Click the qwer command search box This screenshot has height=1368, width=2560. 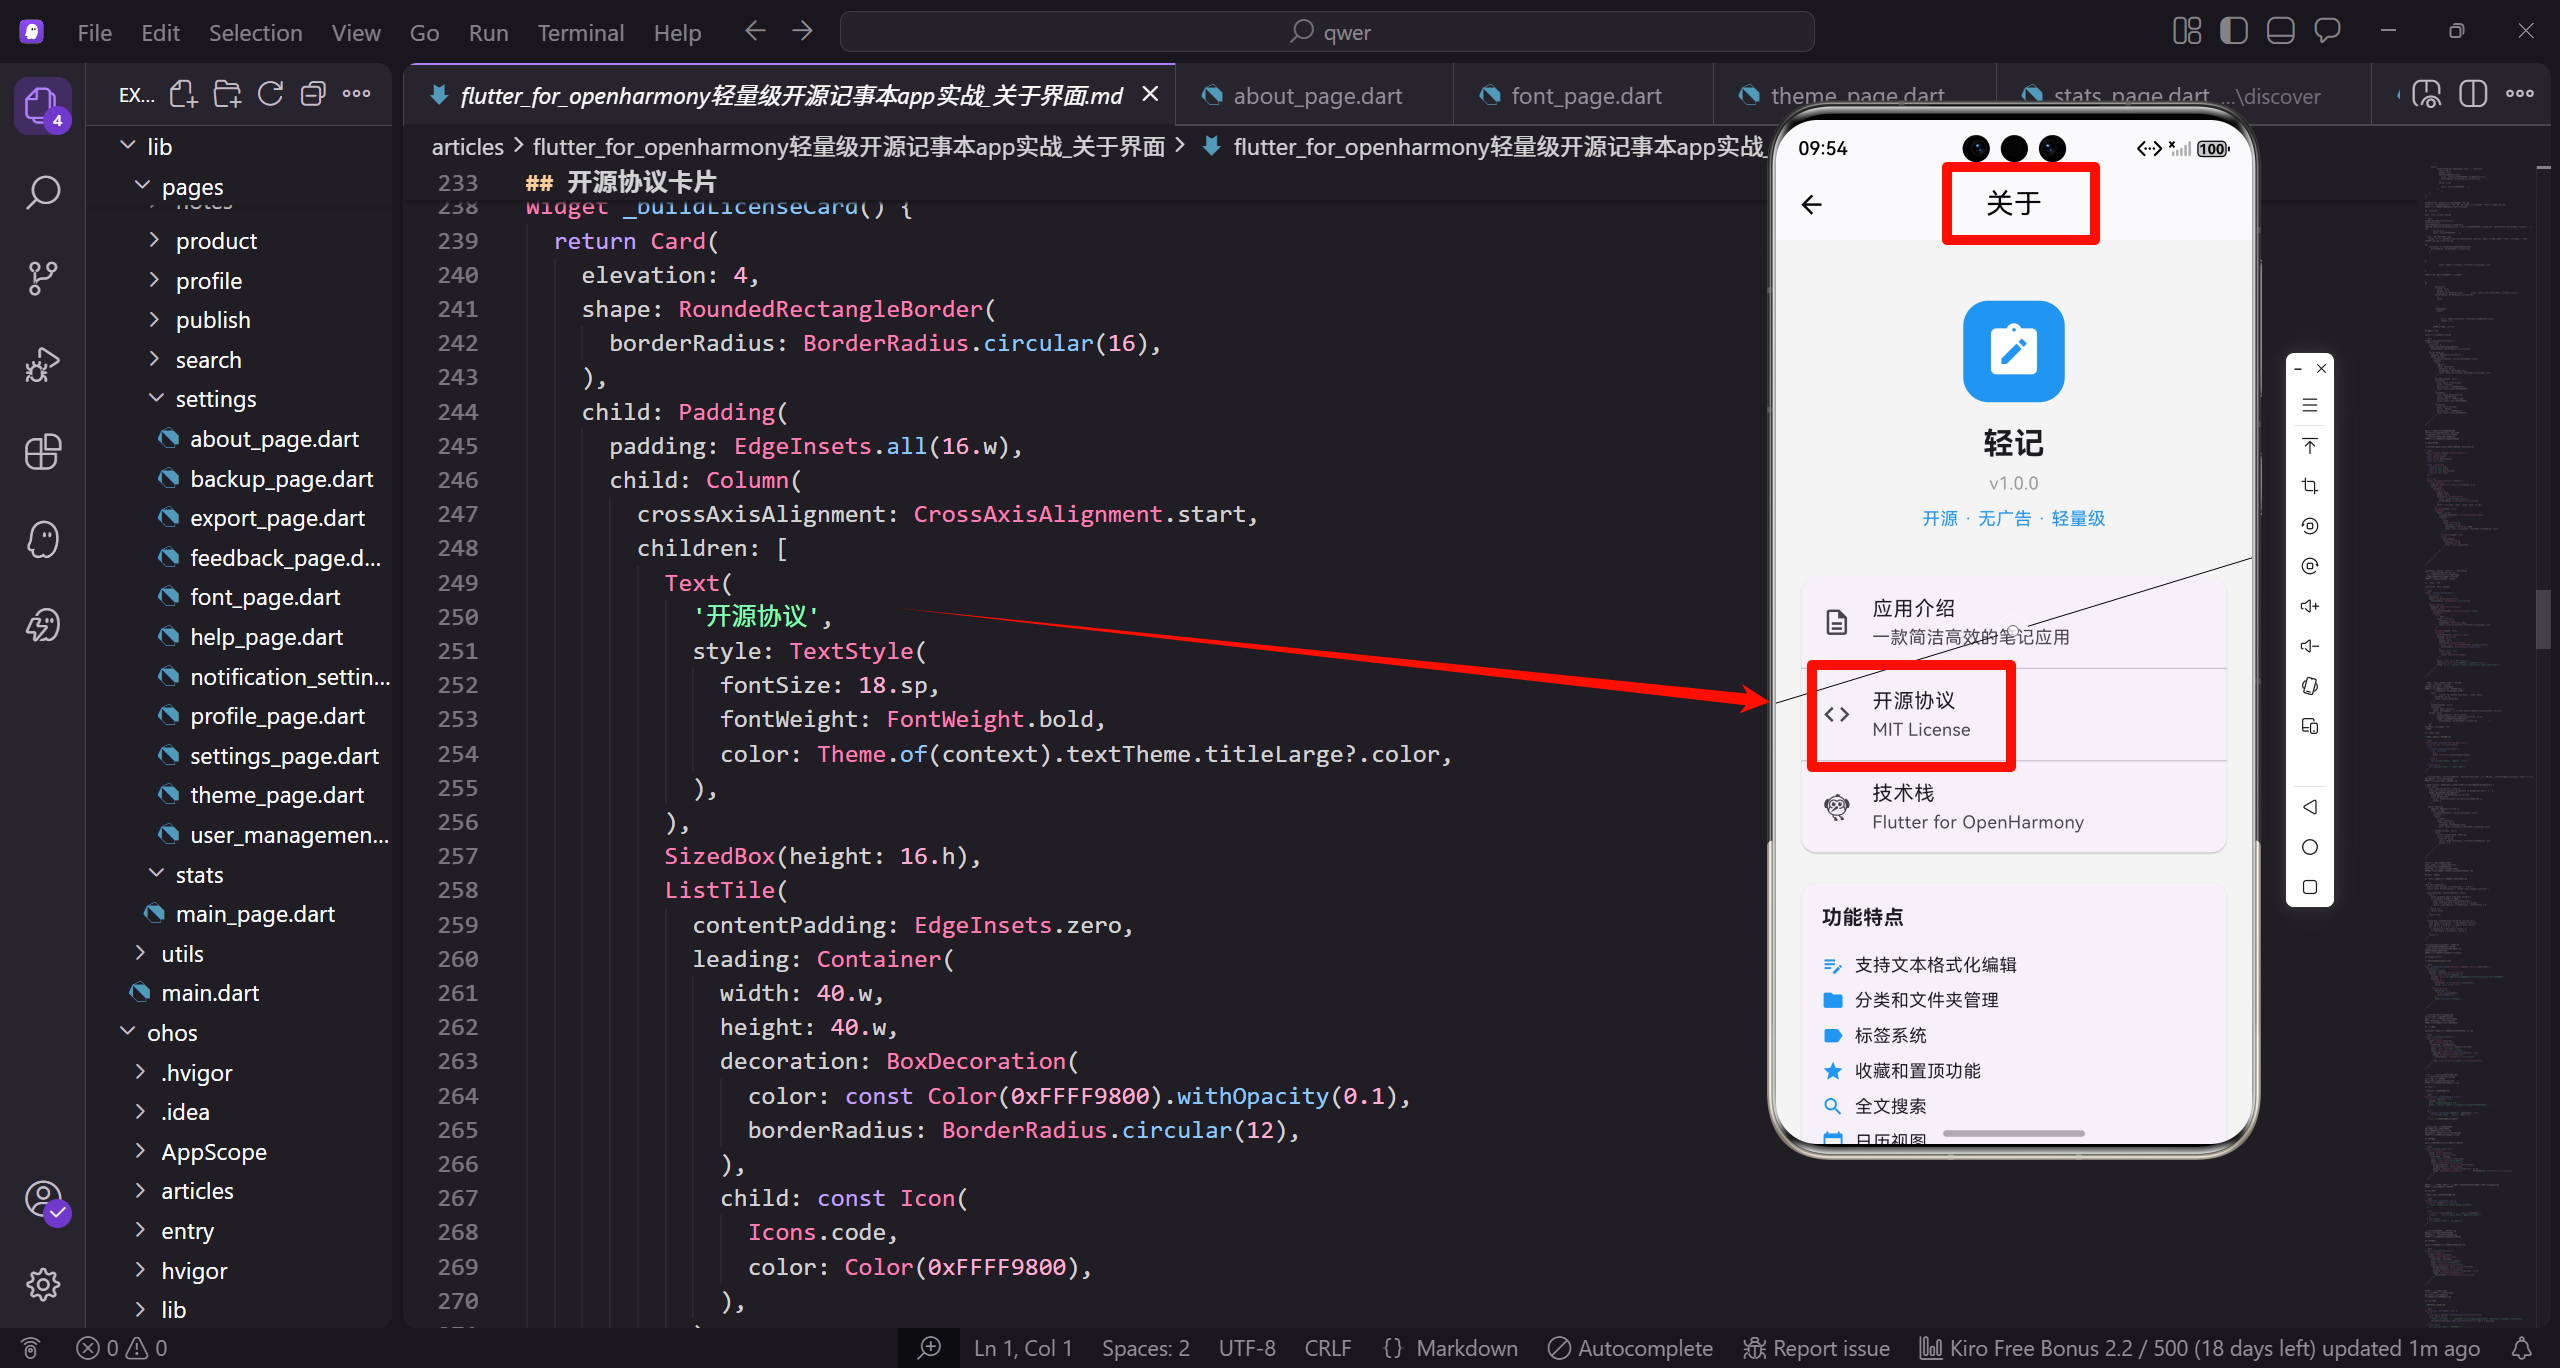coord(1327,32)
